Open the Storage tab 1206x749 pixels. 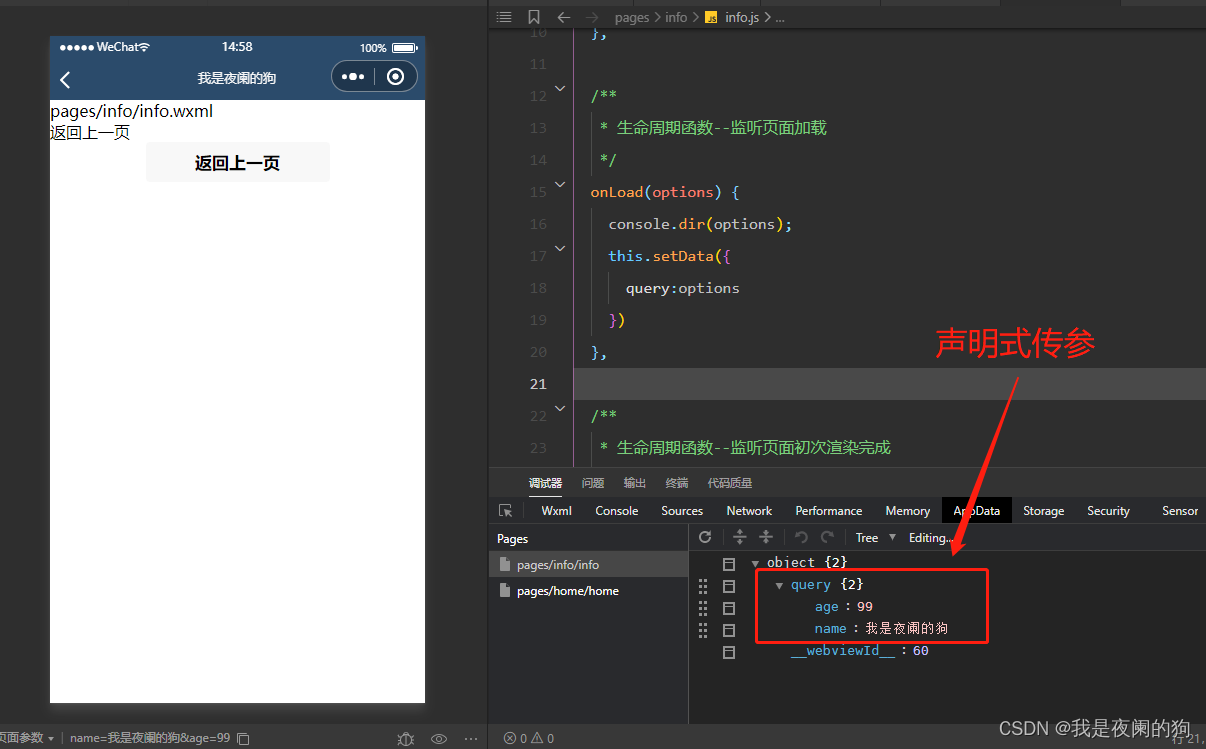[x=1043, y=511]
